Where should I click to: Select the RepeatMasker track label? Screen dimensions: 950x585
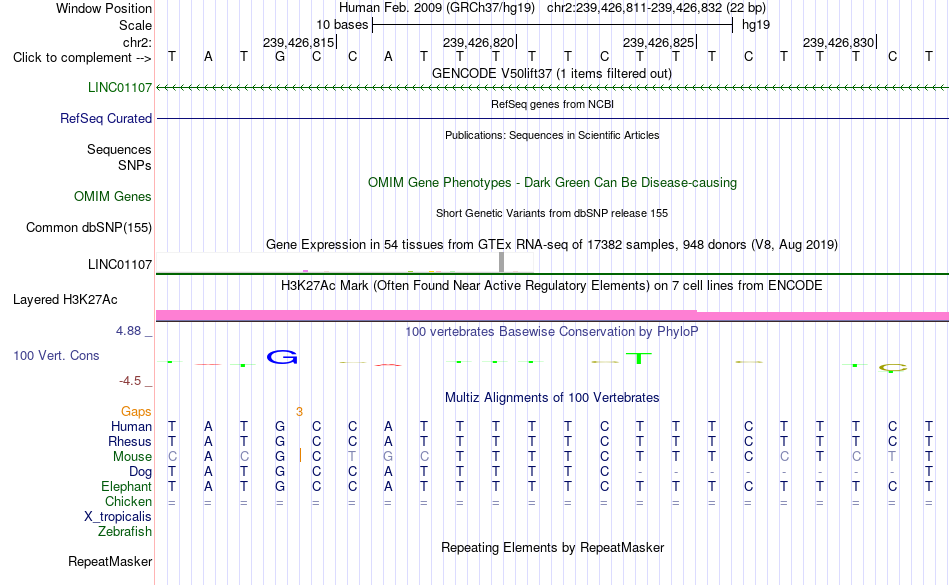coord(110,561)
